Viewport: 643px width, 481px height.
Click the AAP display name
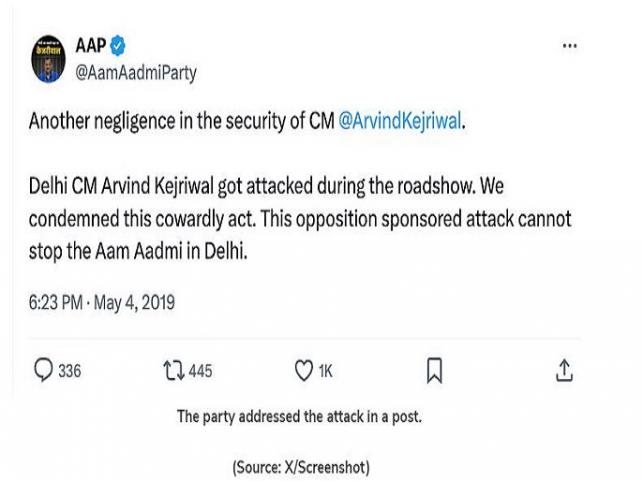tap(91, 46)
